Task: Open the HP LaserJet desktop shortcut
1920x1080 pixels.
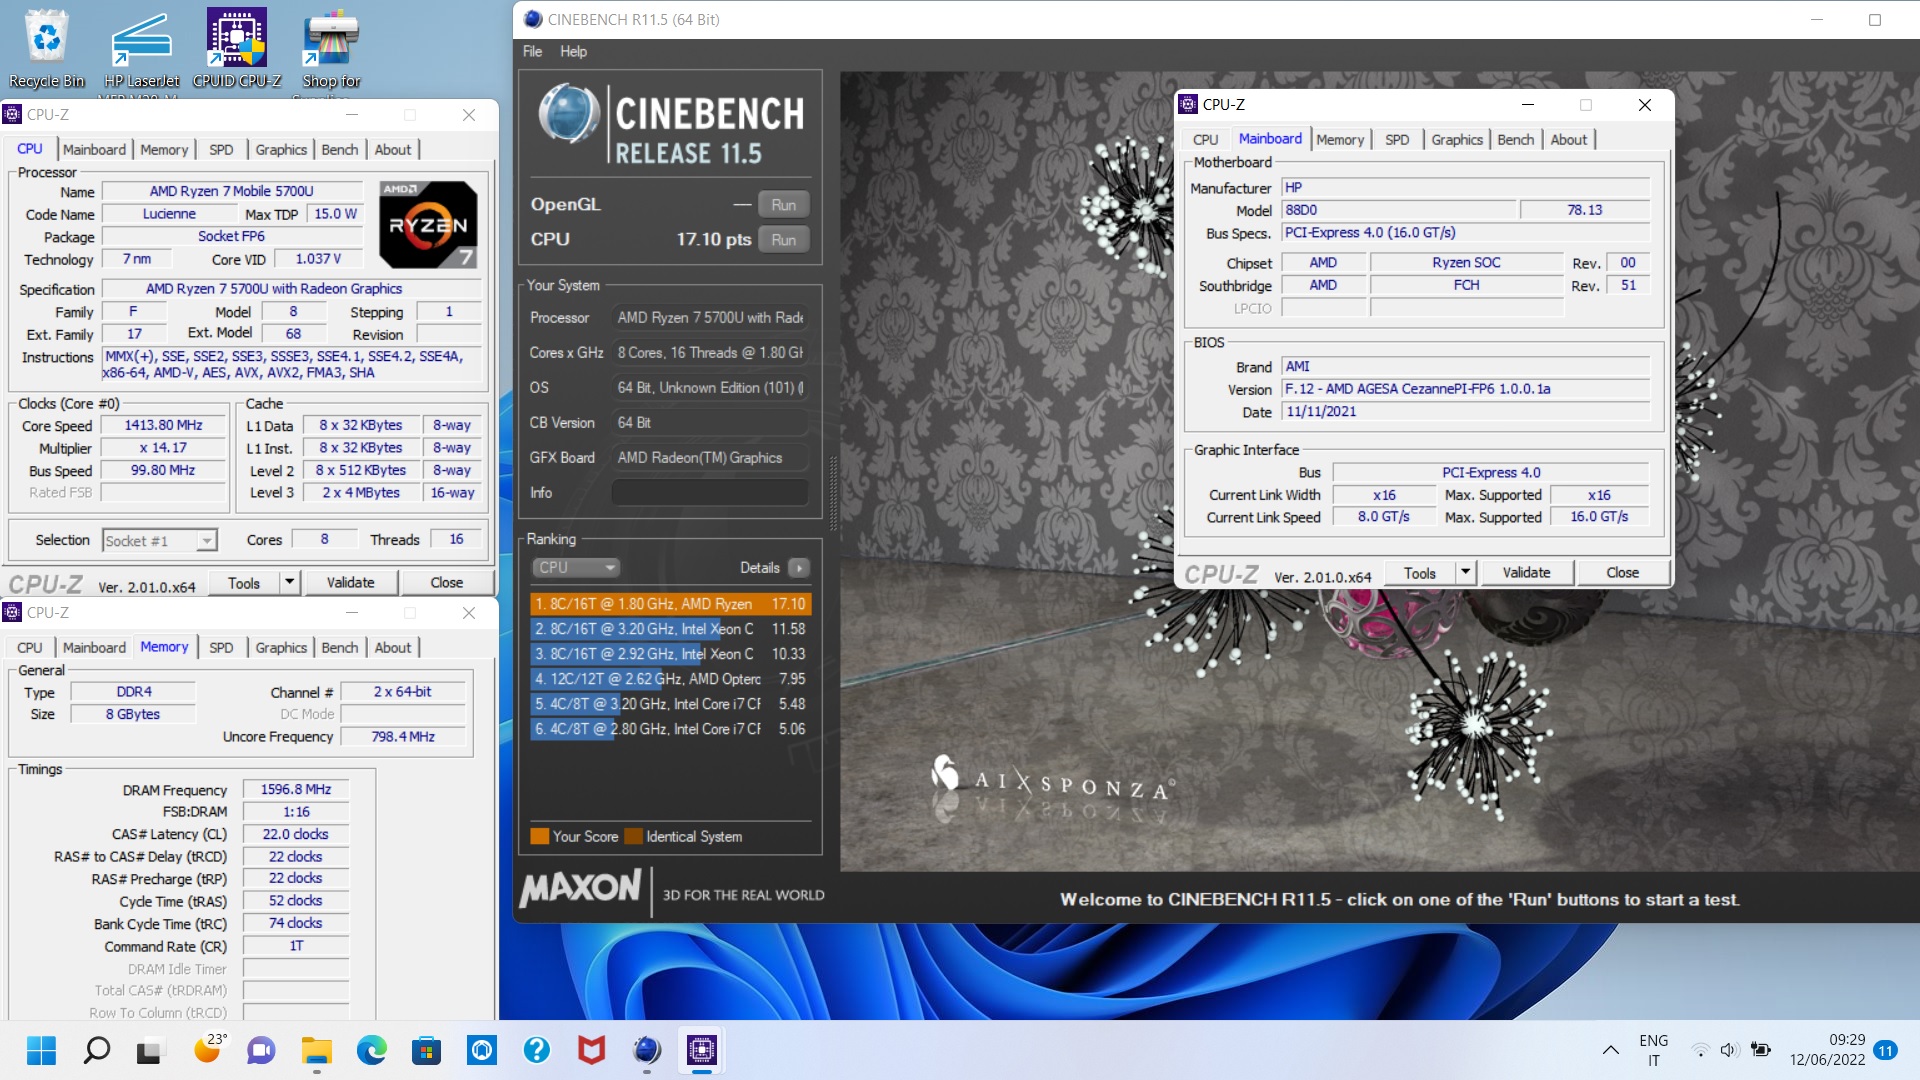Action: click(141, 52)
